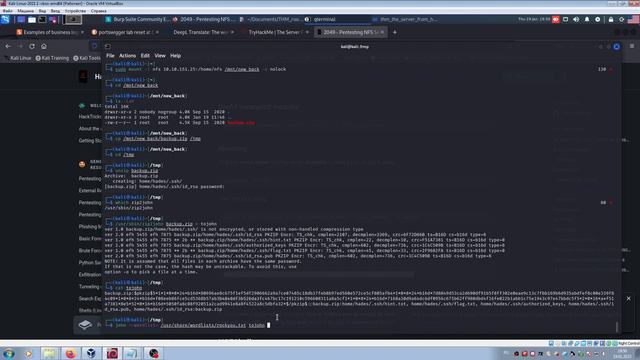Open VirtualBox 'Файл' menu
The width and height of the screenshot is (640, 360).
pyautogui.click(x=7, y=11)
